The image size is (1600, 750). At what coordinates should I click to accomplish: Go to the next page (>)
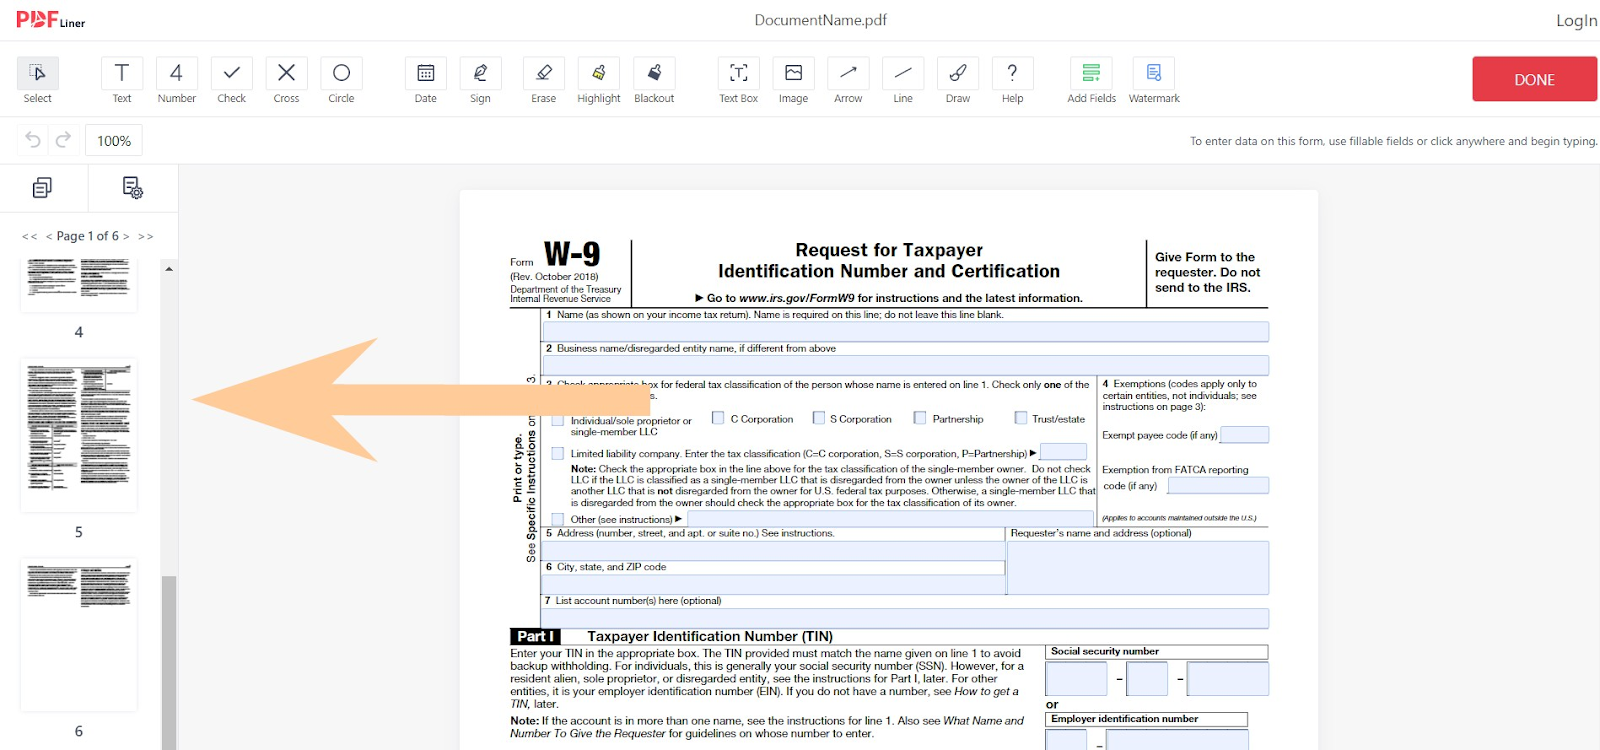click(x=126, y=237)
